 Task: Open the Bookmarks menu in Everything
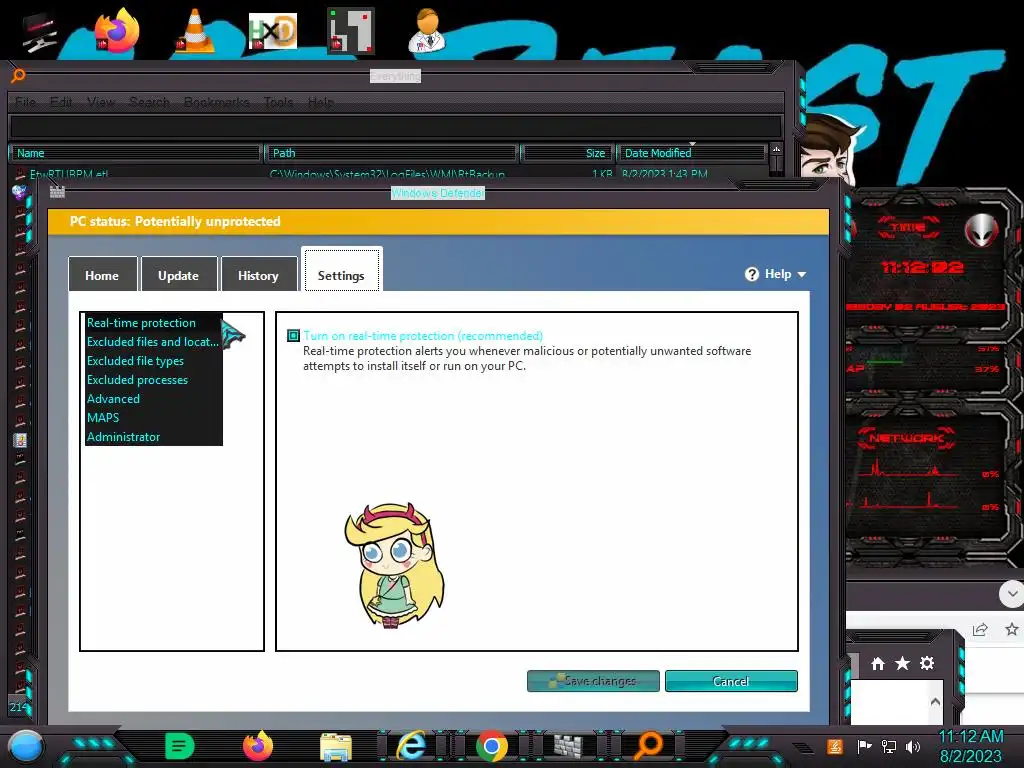tap(217, 102)
